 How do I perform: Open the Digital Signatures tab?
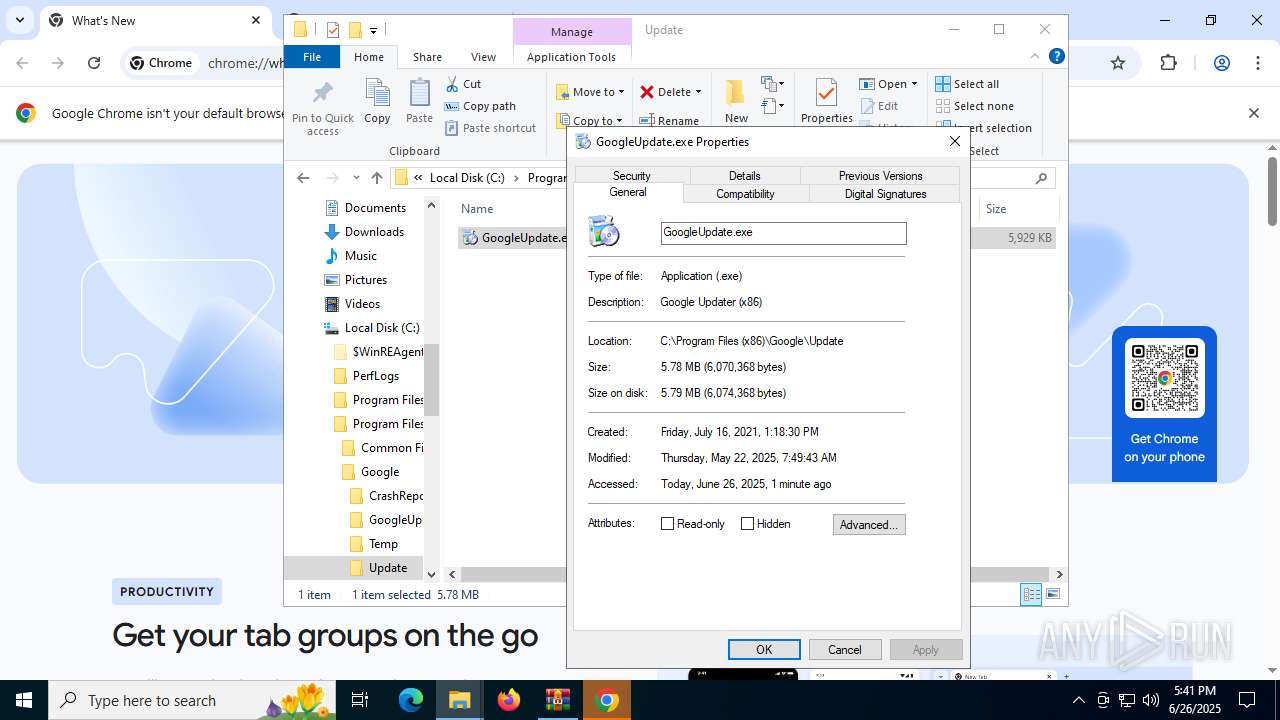(885, 194)
